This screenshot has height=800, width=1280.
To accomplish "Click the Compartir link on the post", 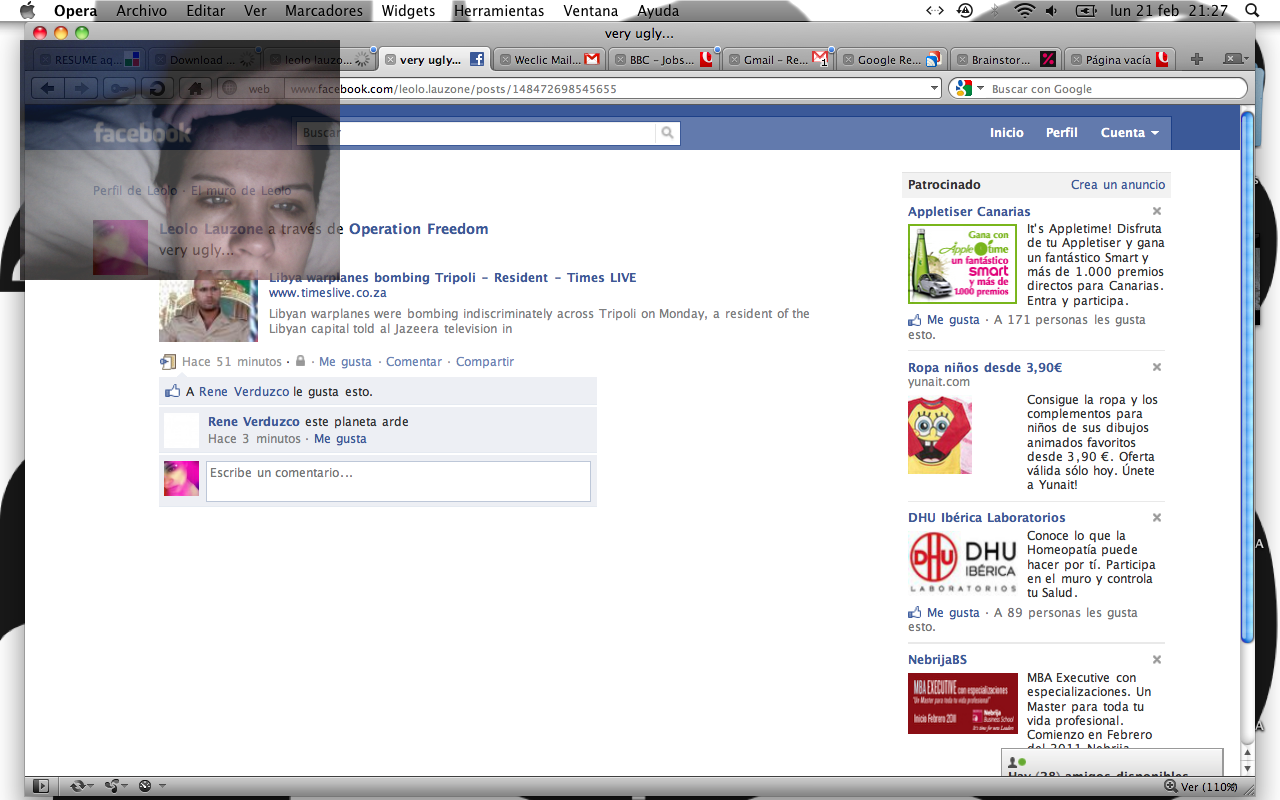I will point(484,362).
